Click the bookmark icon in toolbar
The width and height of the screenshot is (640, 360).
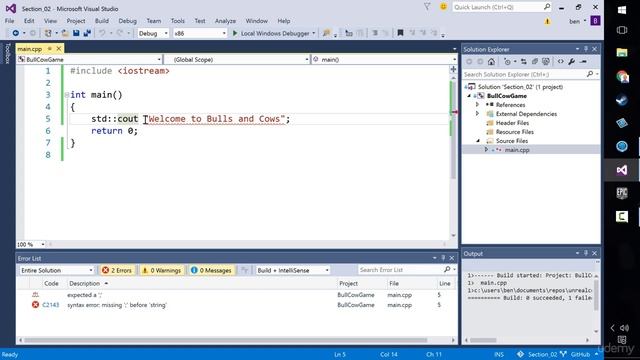(400, 33)
